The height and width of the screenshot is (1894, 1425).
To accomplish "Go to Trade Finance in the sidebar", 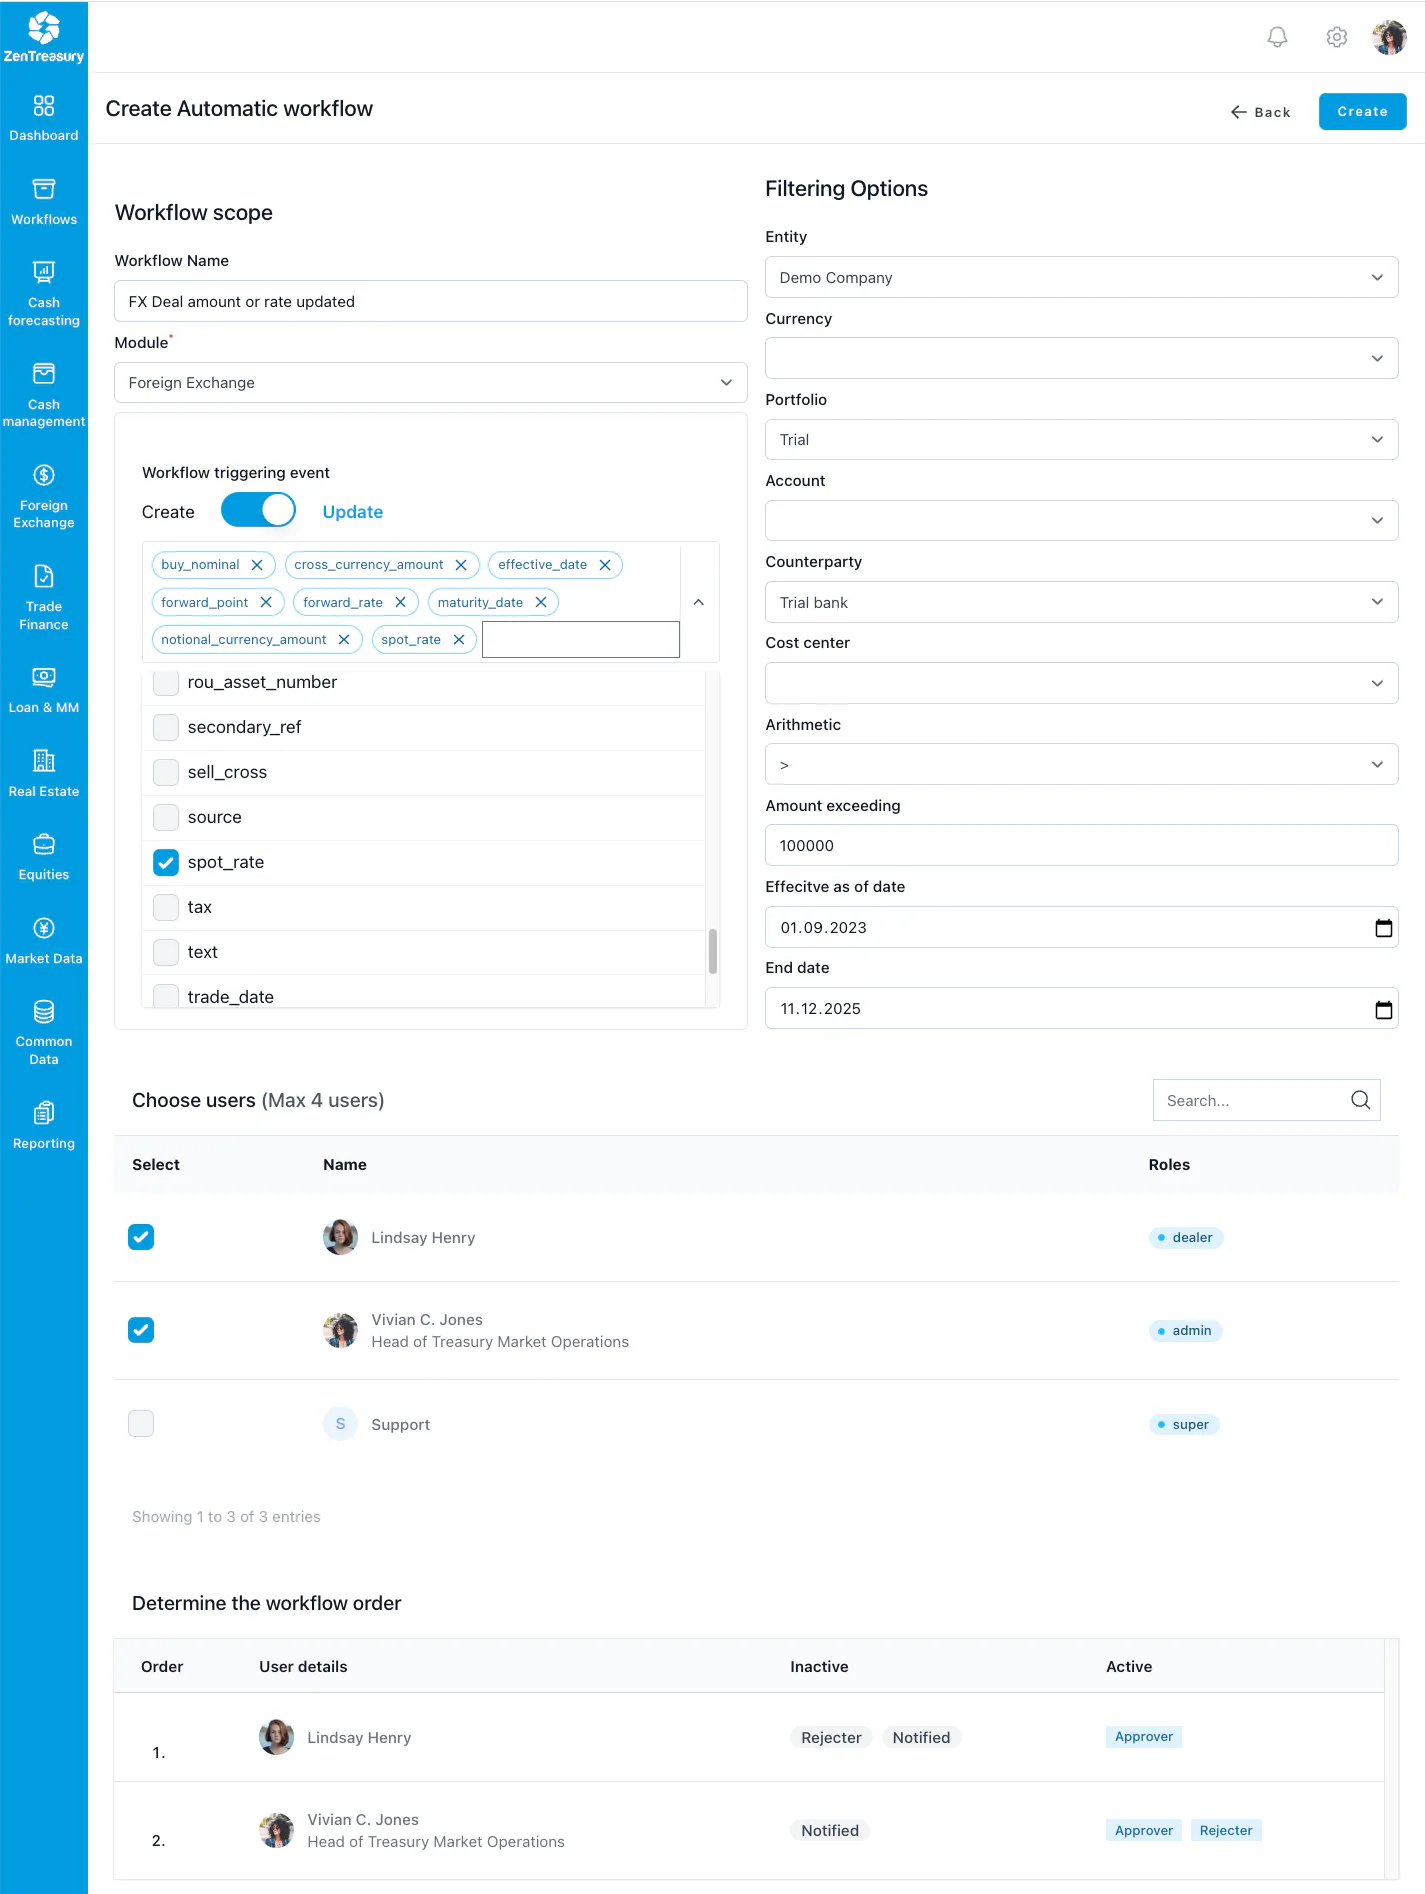I will click(44, 598).
